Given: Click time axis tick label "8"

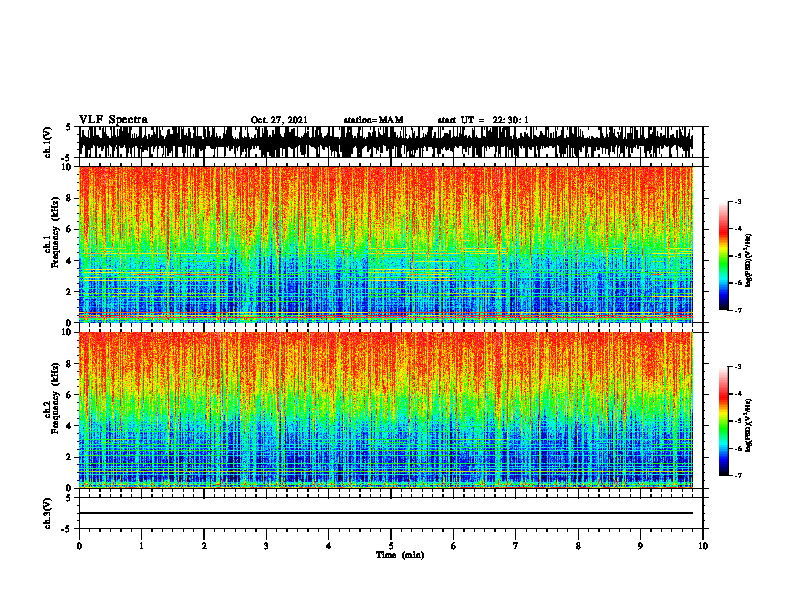Looking at the screenshot, I should (x=578, y=546).
